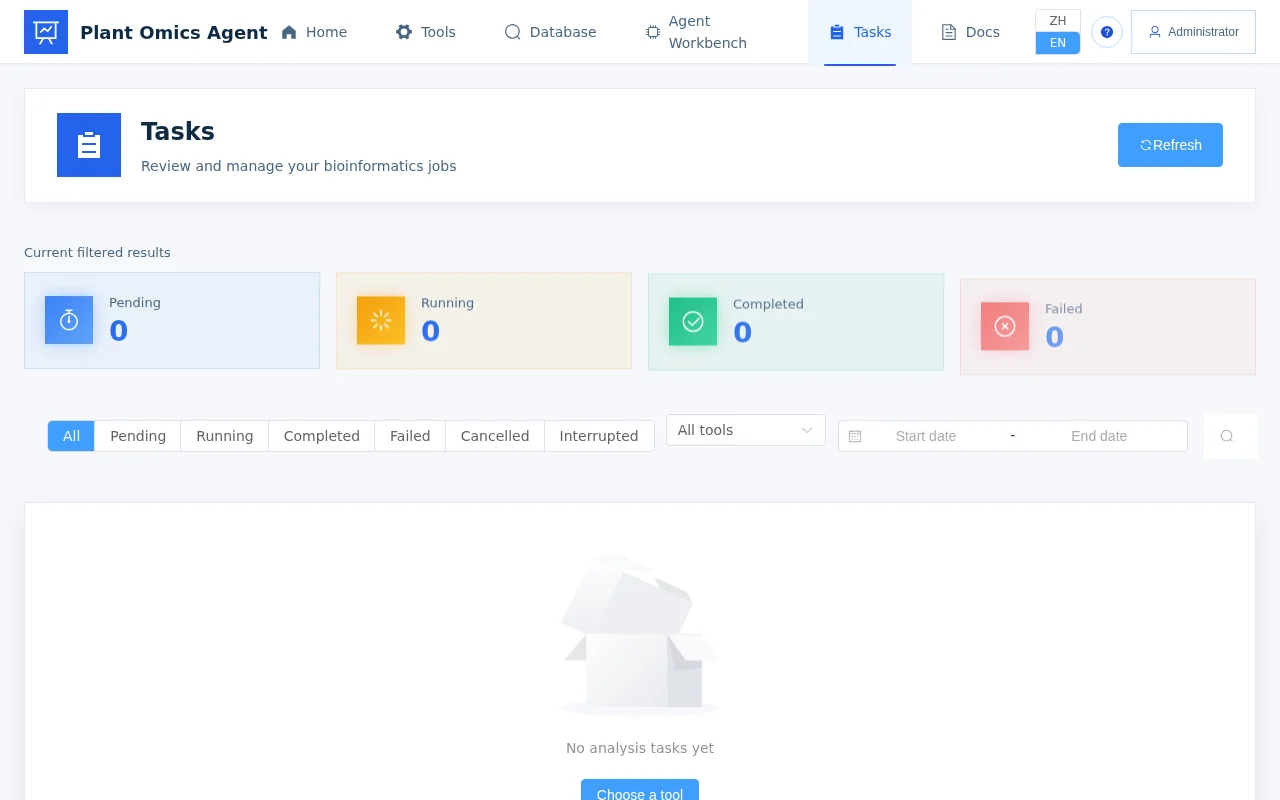Select the Tasks navigation tab
This screenshot has width=1280, height=800.
pyautogui.click(x=860, y=32)
